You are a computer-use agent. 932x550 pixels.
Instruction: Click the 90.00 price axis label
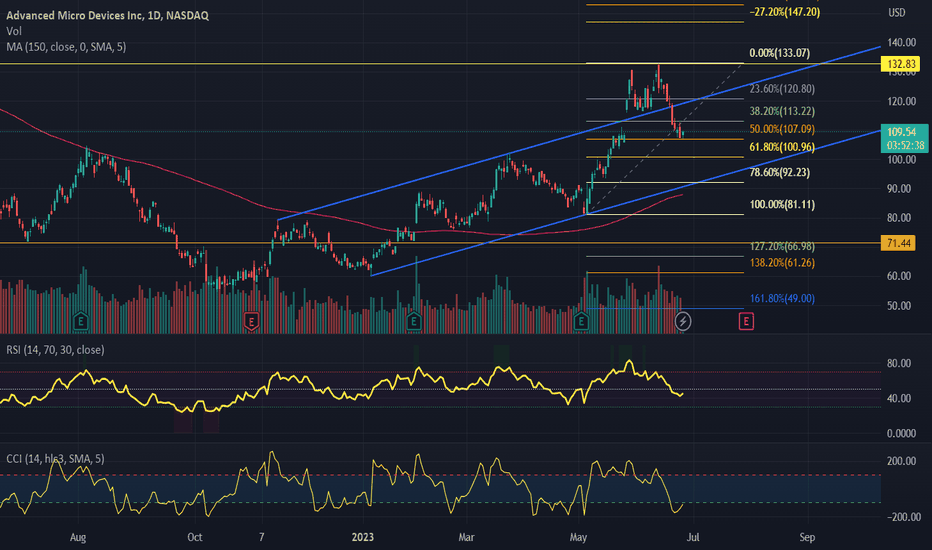tap(899, 188)
